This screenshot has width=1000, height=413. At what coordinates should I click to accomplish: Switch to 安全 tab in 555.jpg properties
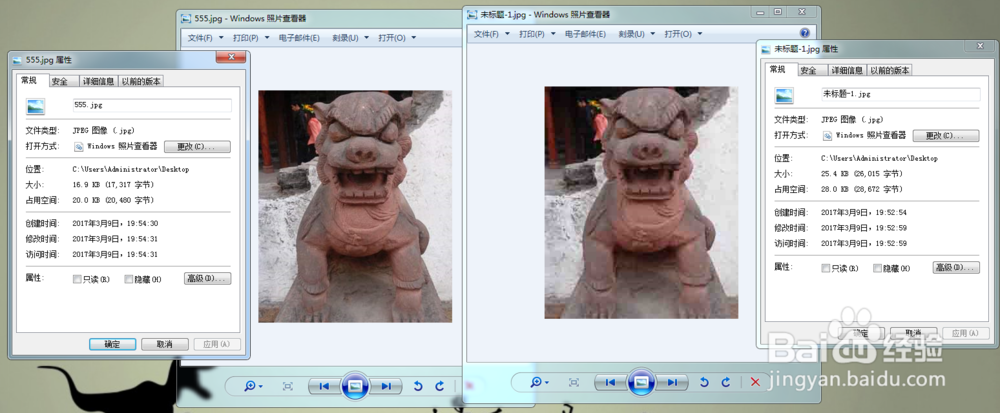tap(61, 81)
